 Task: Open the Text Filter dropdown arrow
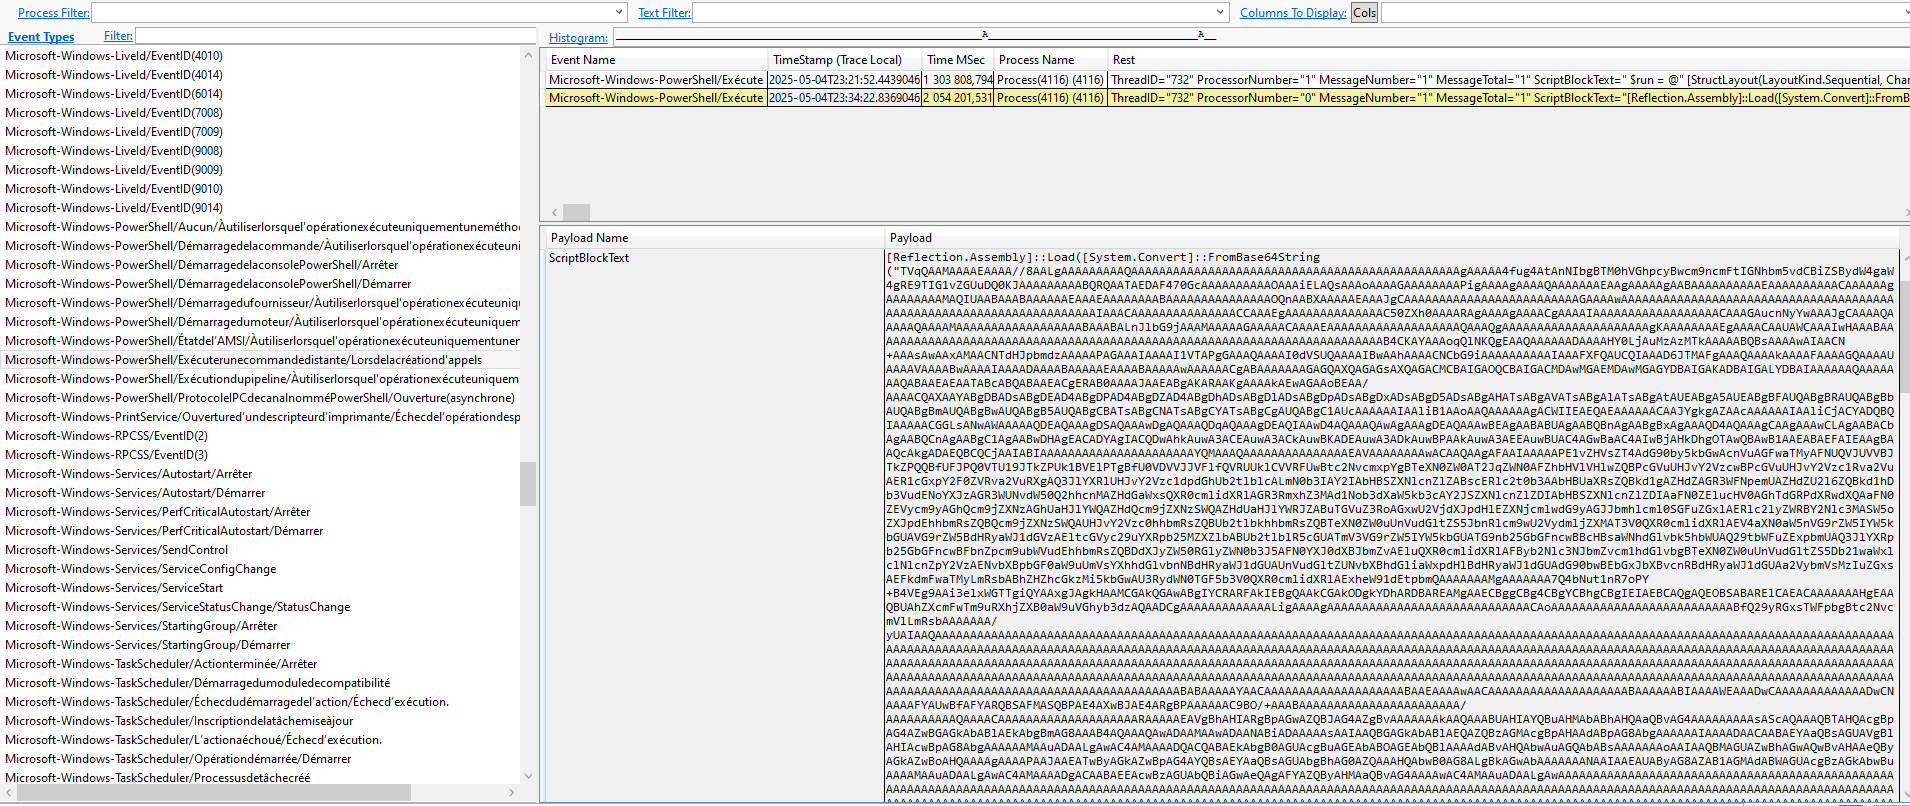[x=1220, y=12]
